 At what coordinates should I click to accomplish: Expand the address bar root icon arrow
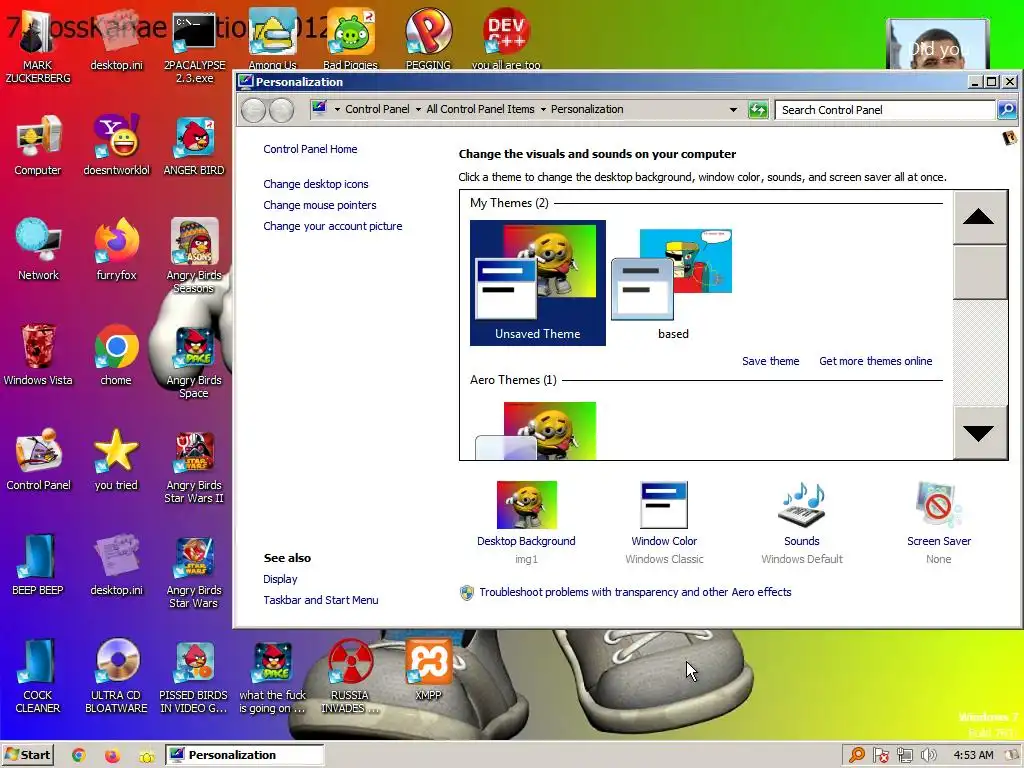(337, 110)
